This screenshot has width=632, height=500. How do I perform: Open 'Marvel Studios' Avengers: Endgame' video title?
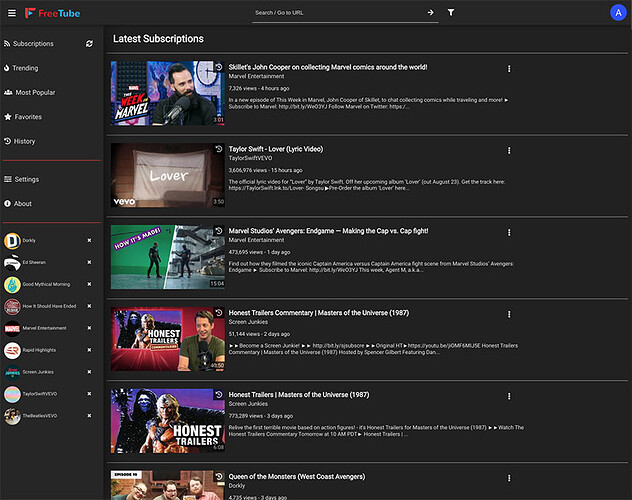point(328,231)
